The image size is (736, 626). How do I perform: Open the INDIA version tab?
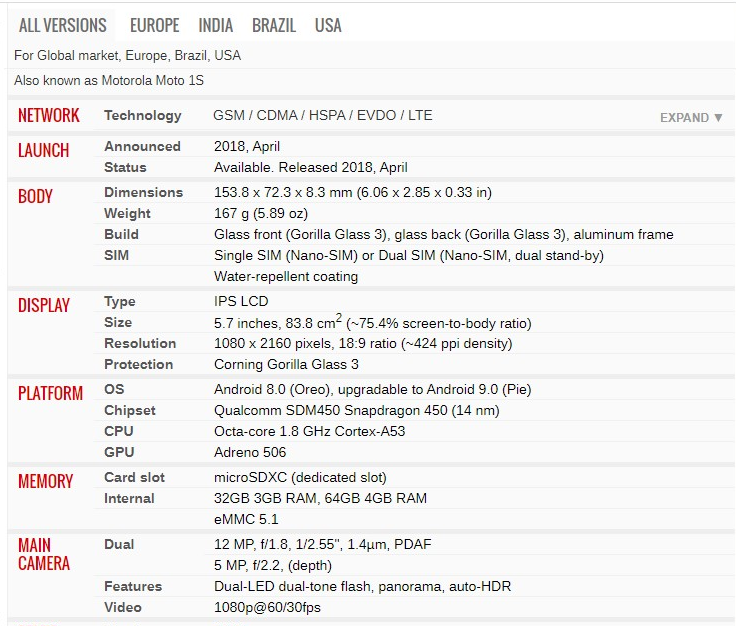[215, 25]
